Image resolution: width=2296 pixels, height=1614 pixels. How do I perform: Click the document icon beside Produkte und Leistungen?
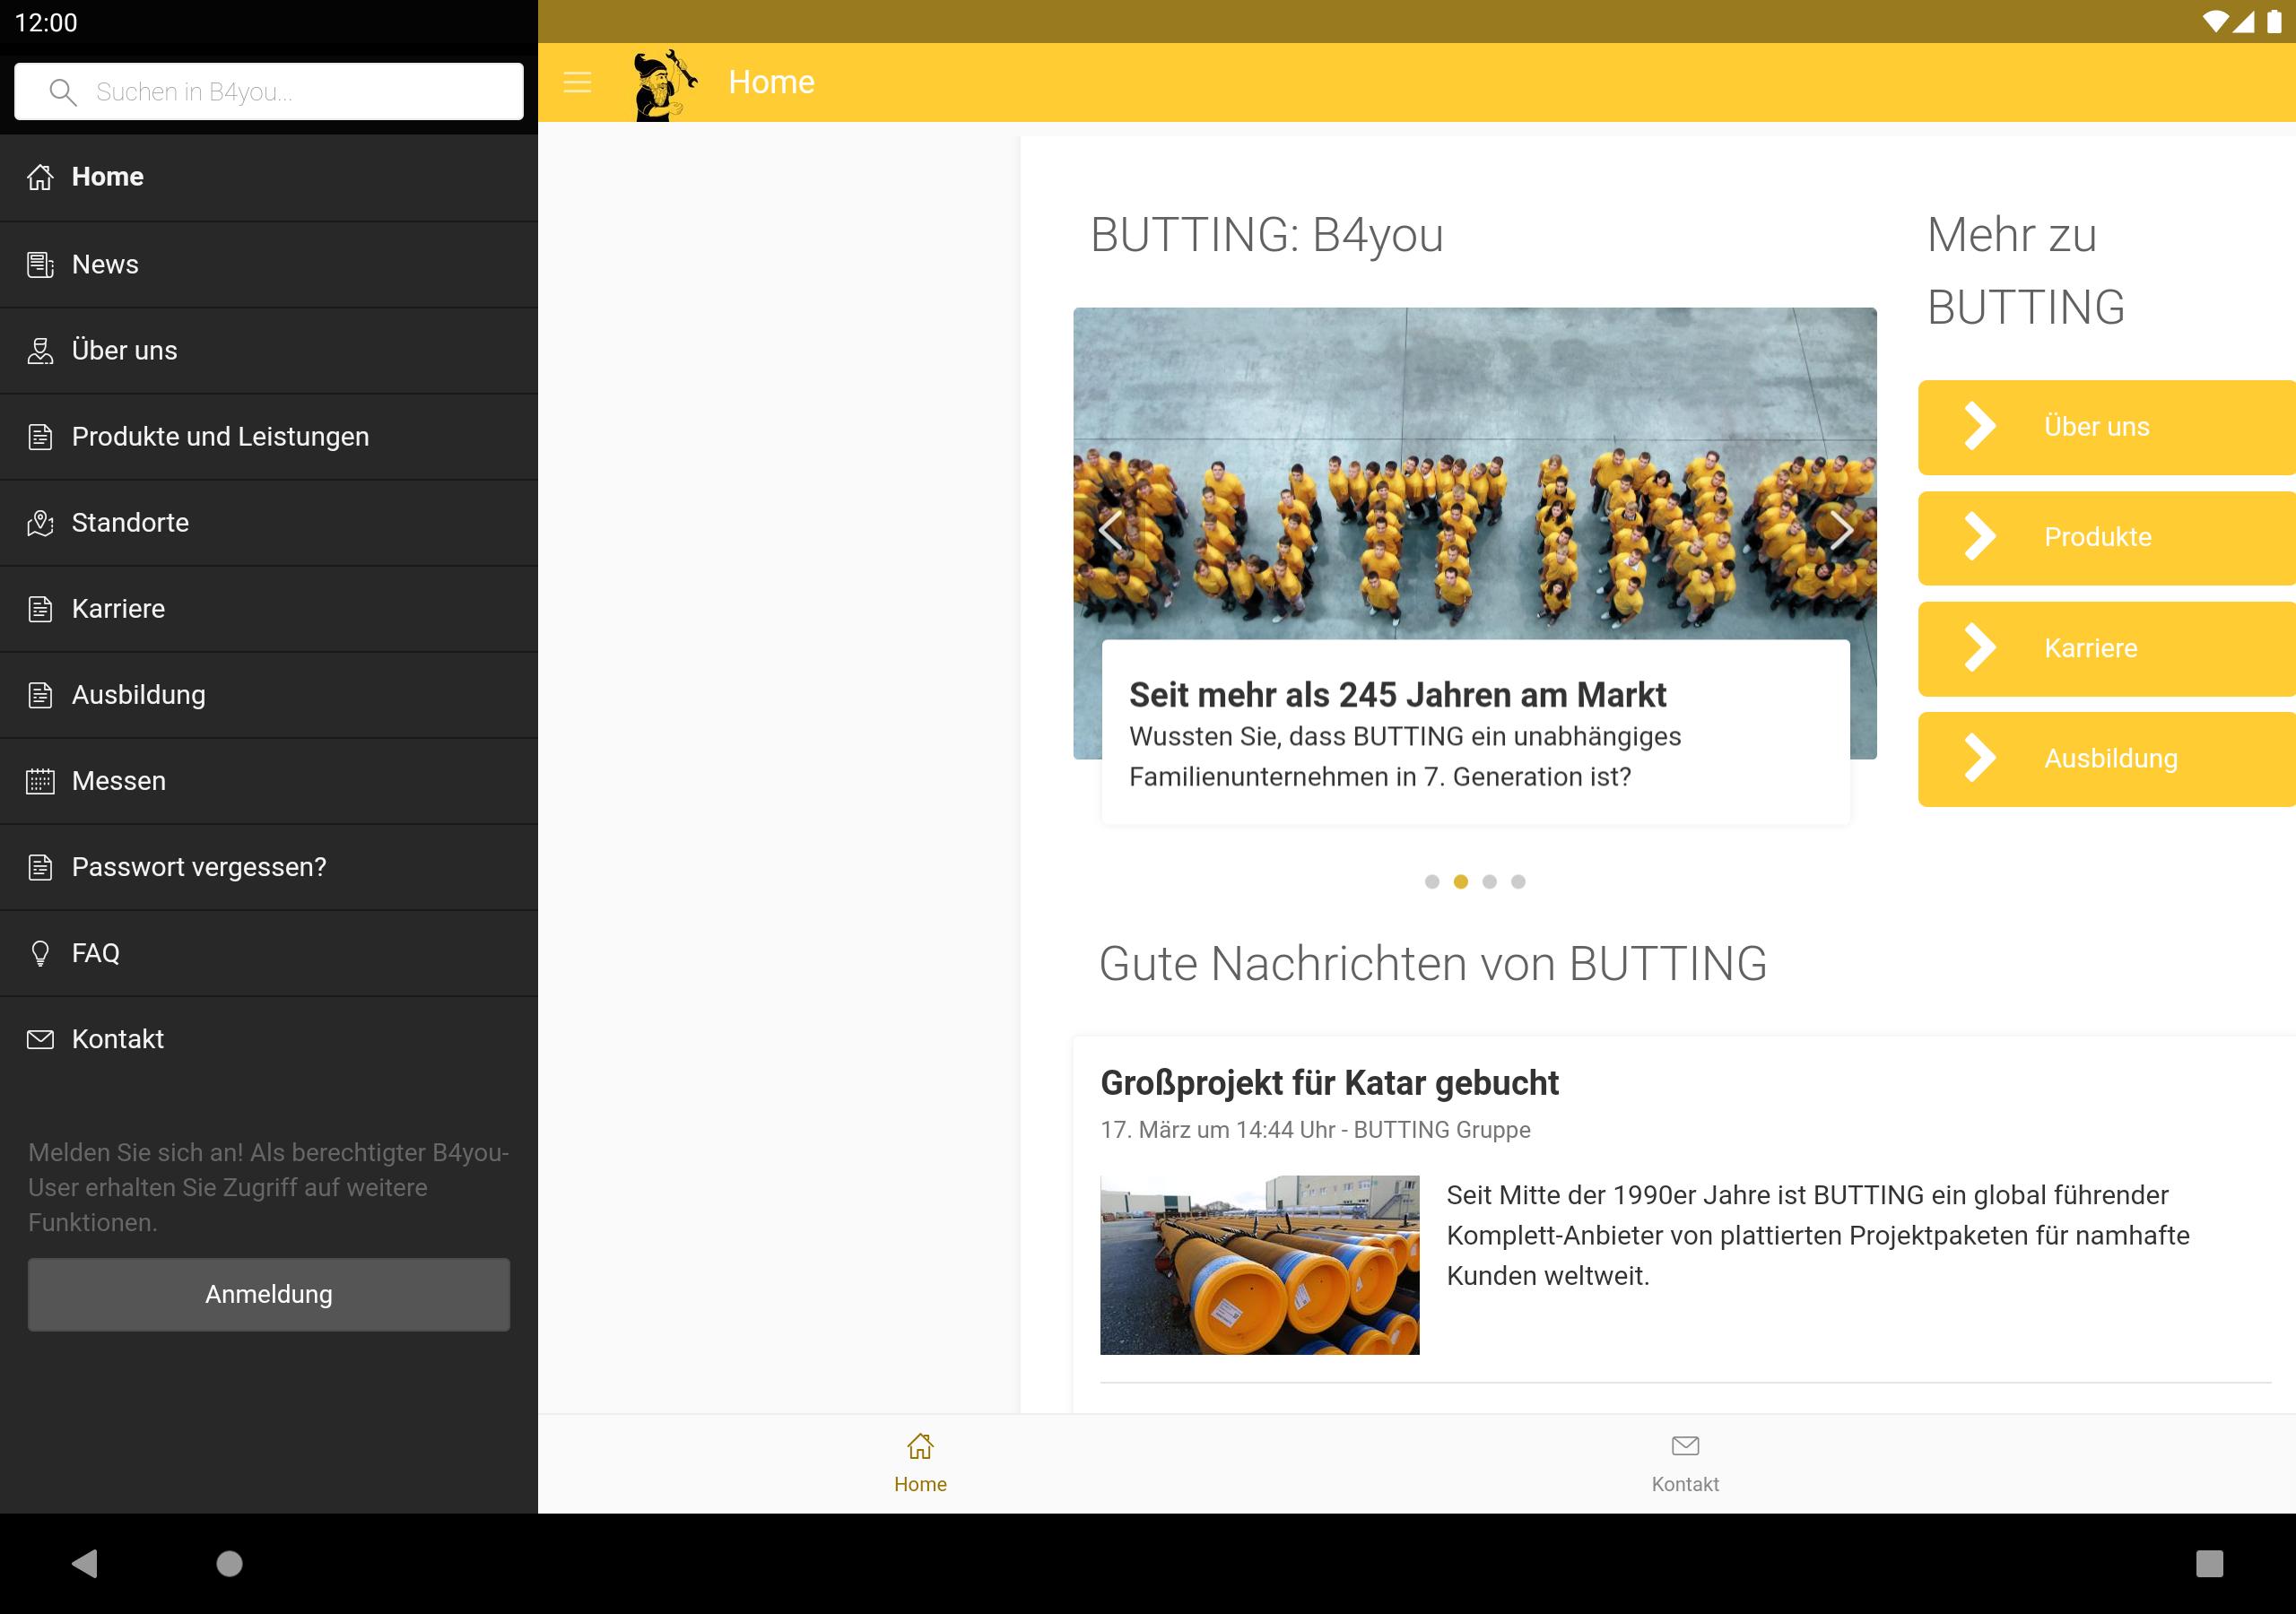40,437
